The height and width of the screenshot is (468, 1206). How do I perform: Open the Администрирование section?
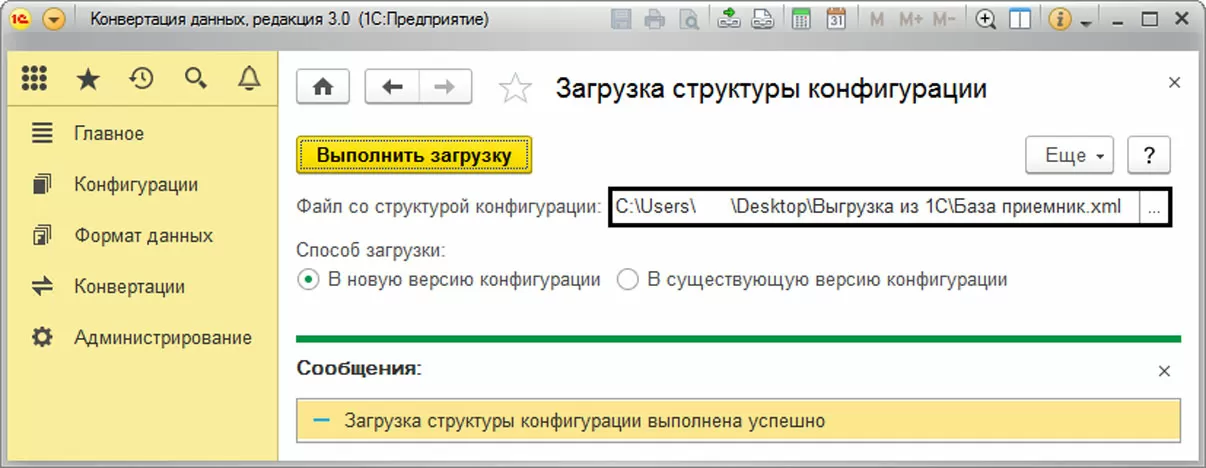163,338
